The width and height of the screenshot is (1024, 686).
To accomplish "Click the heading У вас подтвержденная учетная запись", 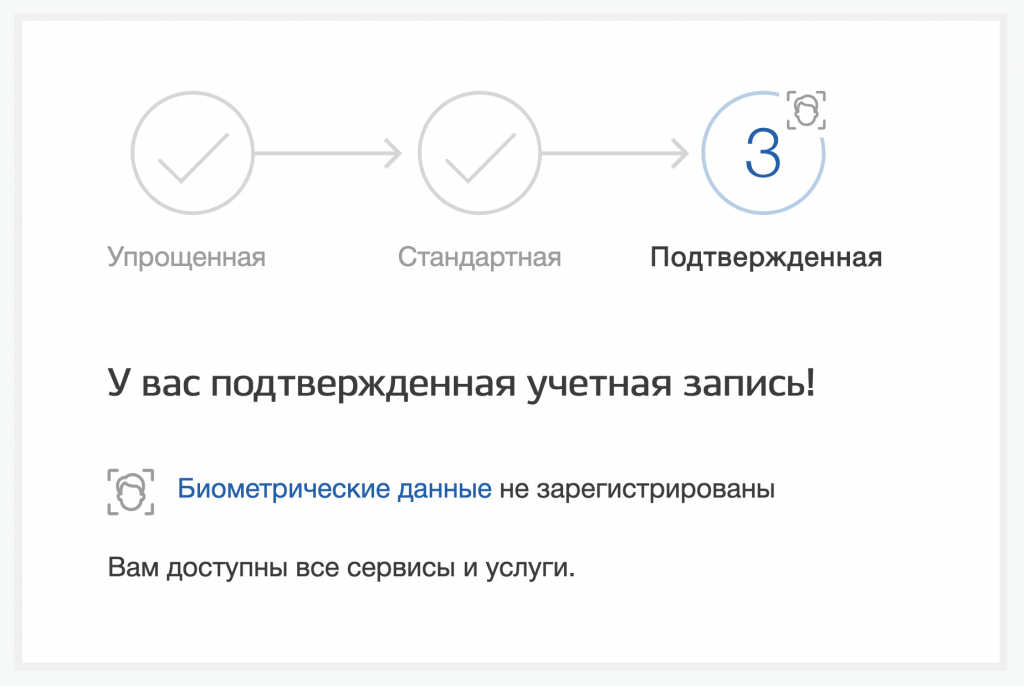I will click(x=461, y=384).
